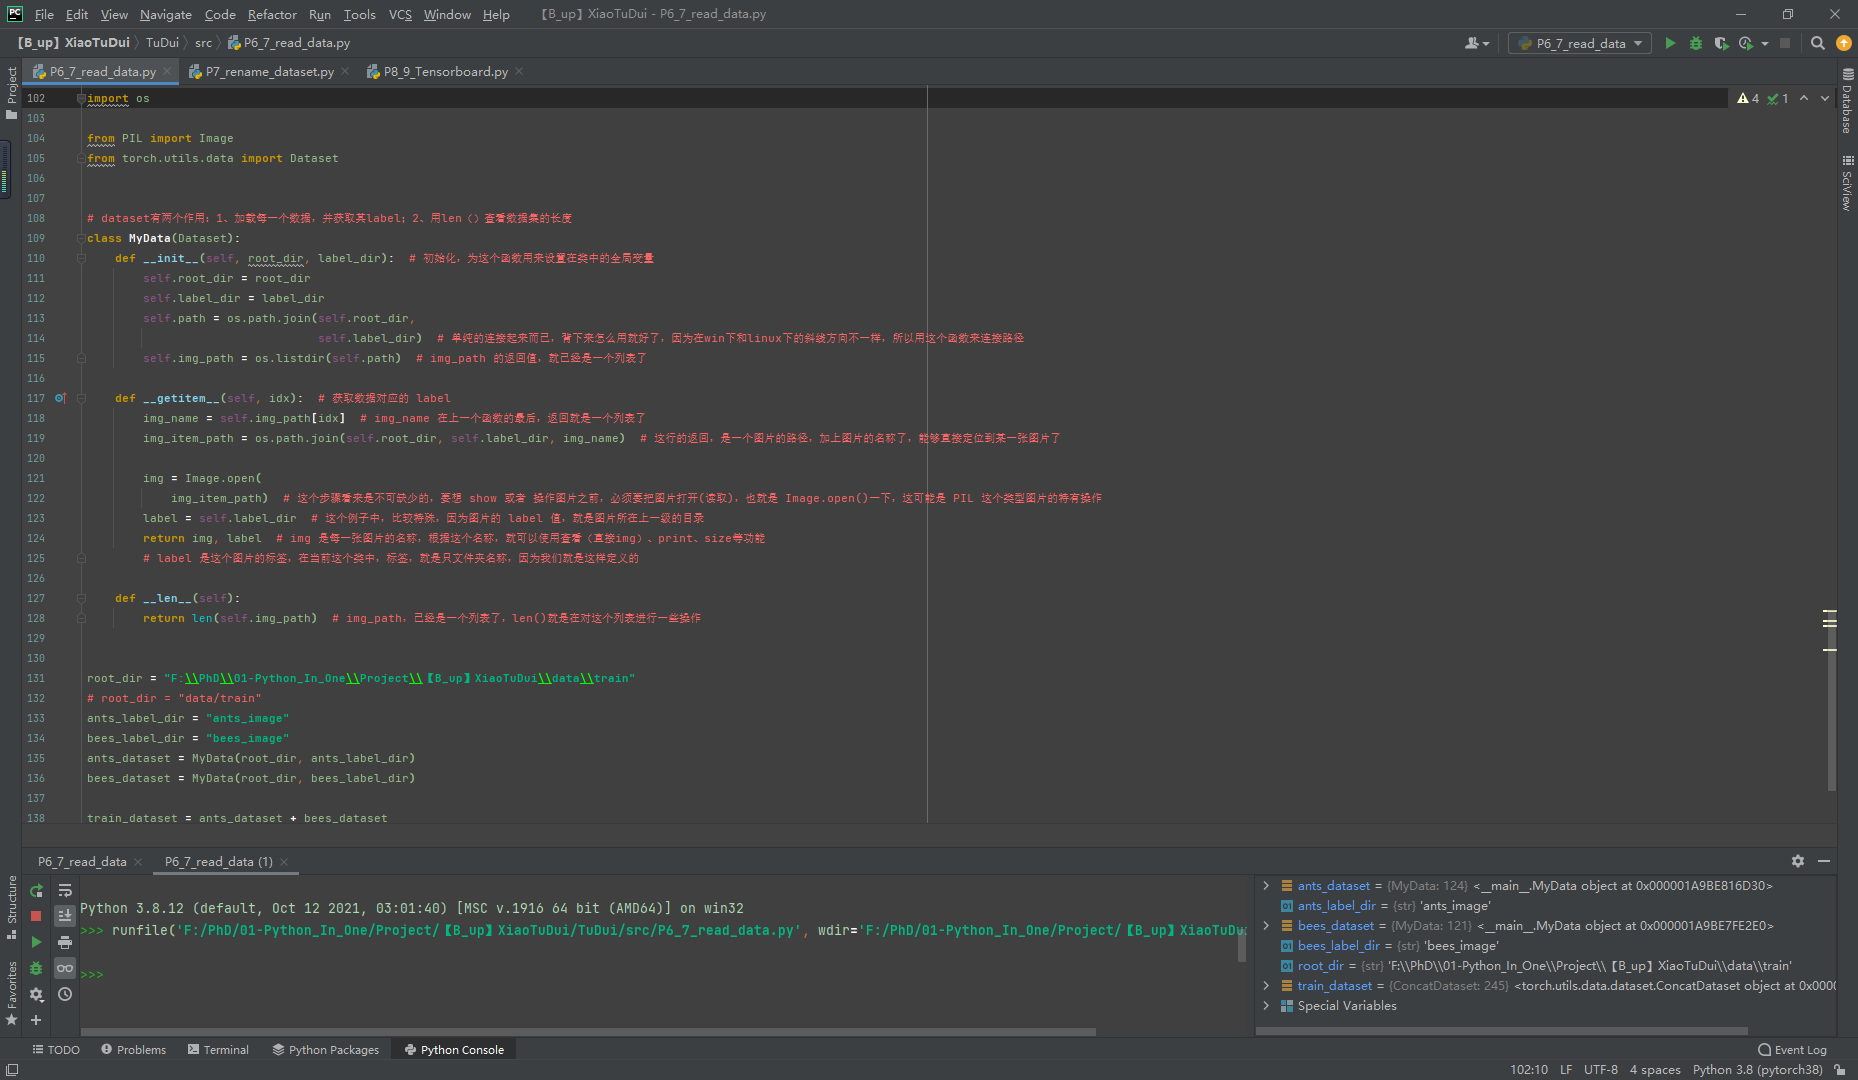The height and width of the screenshot is (1080, 1858).
Task: Run P6_7_read_data with the green run button
Action: click(x=1670, y=43)
